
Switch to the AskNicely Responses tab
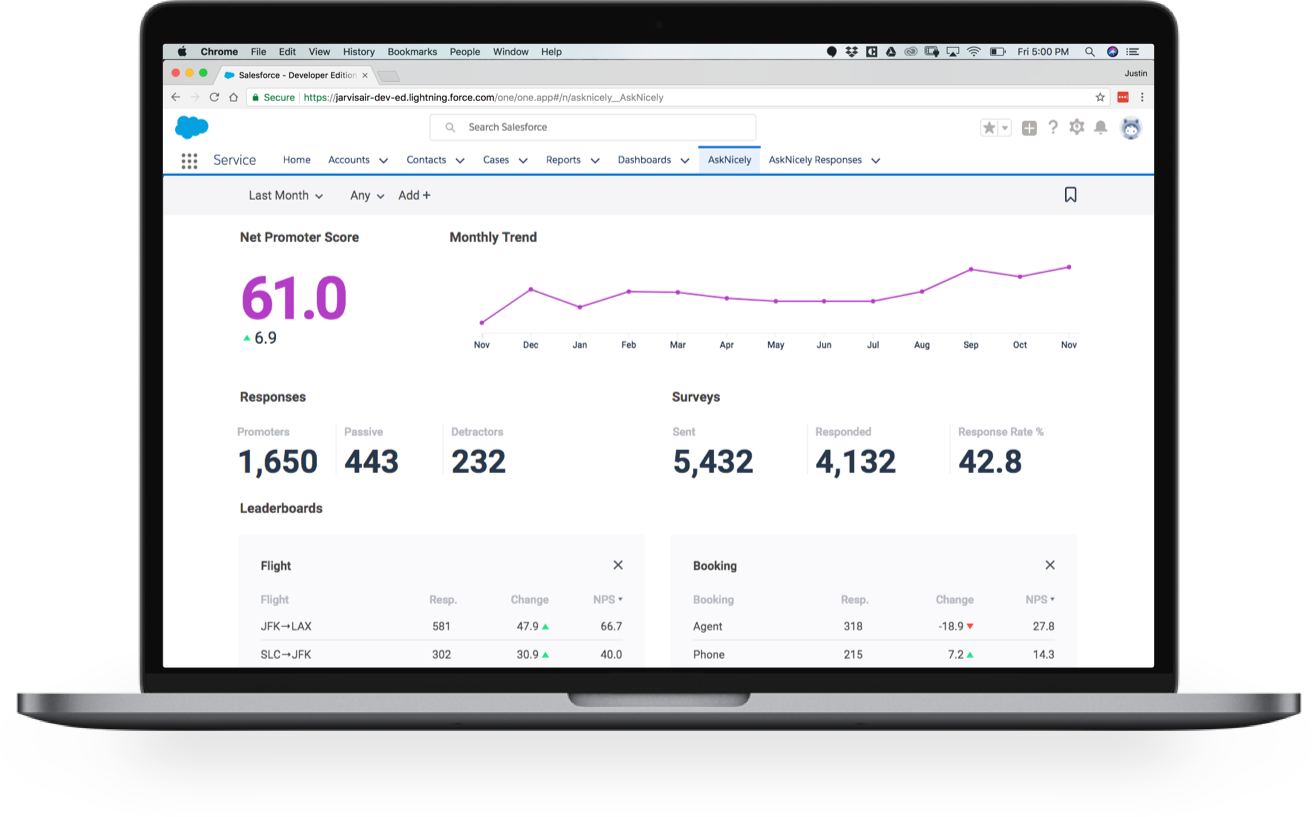[x=815, y=160]
